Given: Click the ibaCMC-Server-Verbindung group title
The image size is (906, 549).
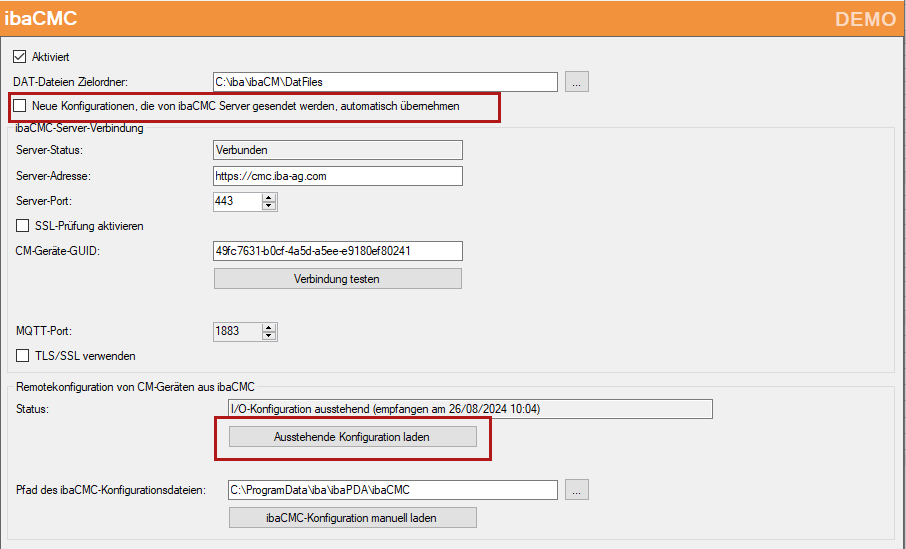Looking at the screenshot, I should click(79, 128).
